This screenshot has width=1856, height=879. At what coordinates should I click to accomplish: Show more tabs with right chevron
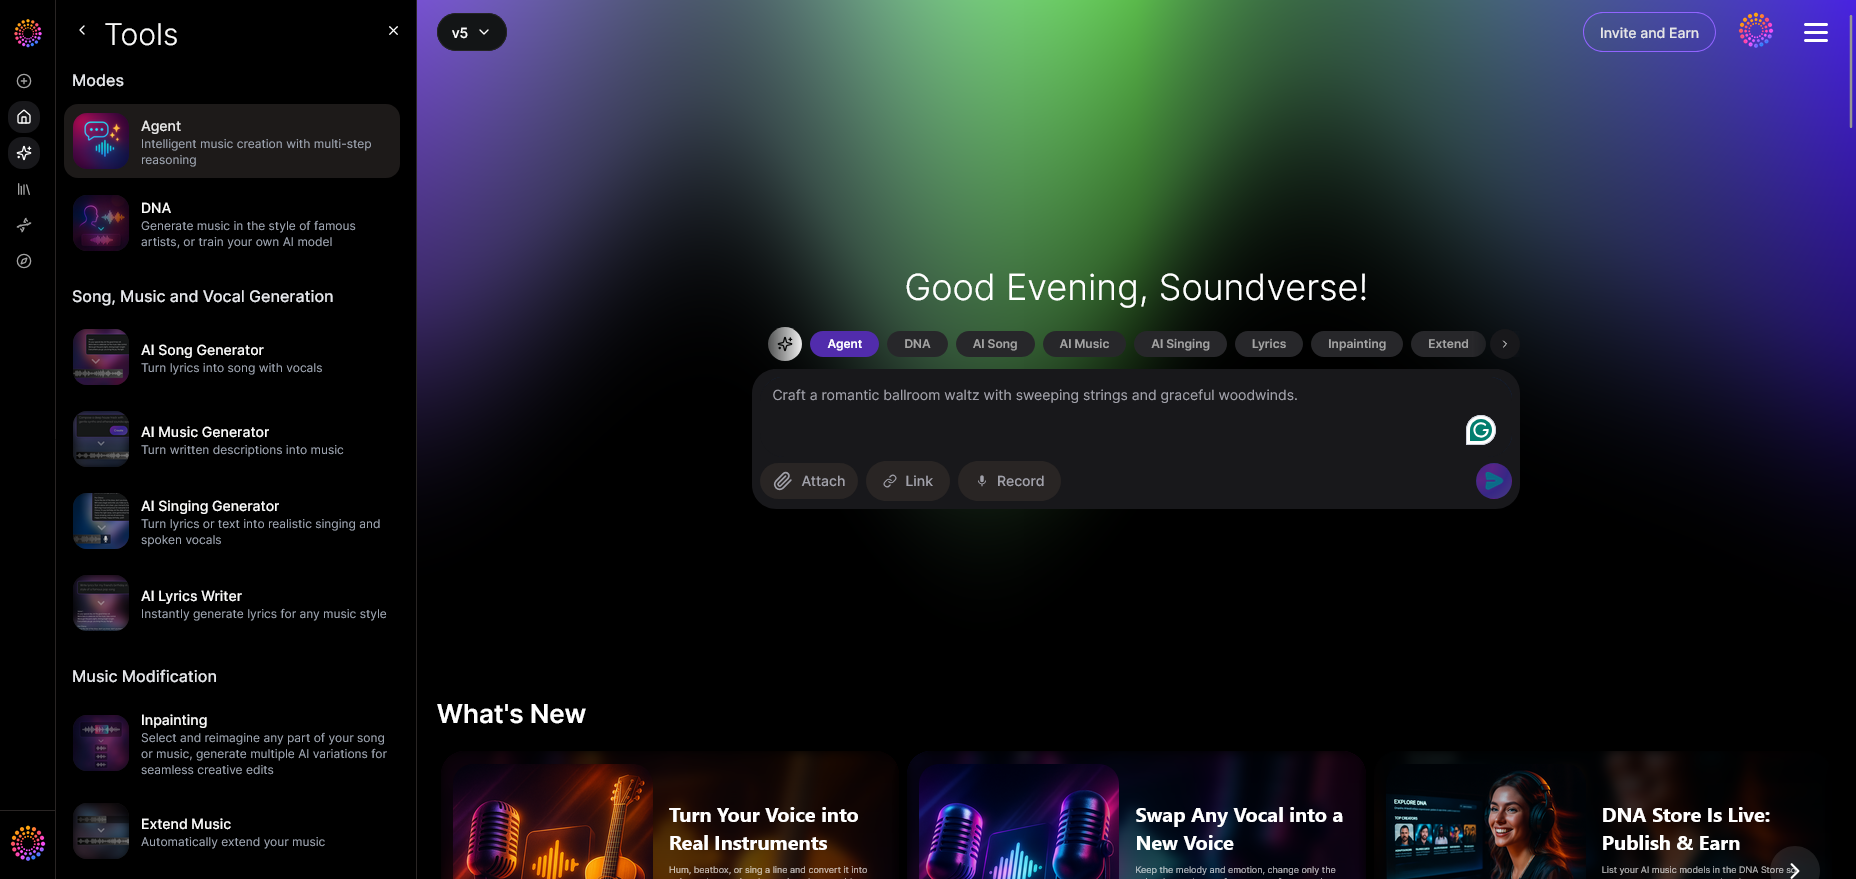pyautogui.click(x=1505, y=344)
